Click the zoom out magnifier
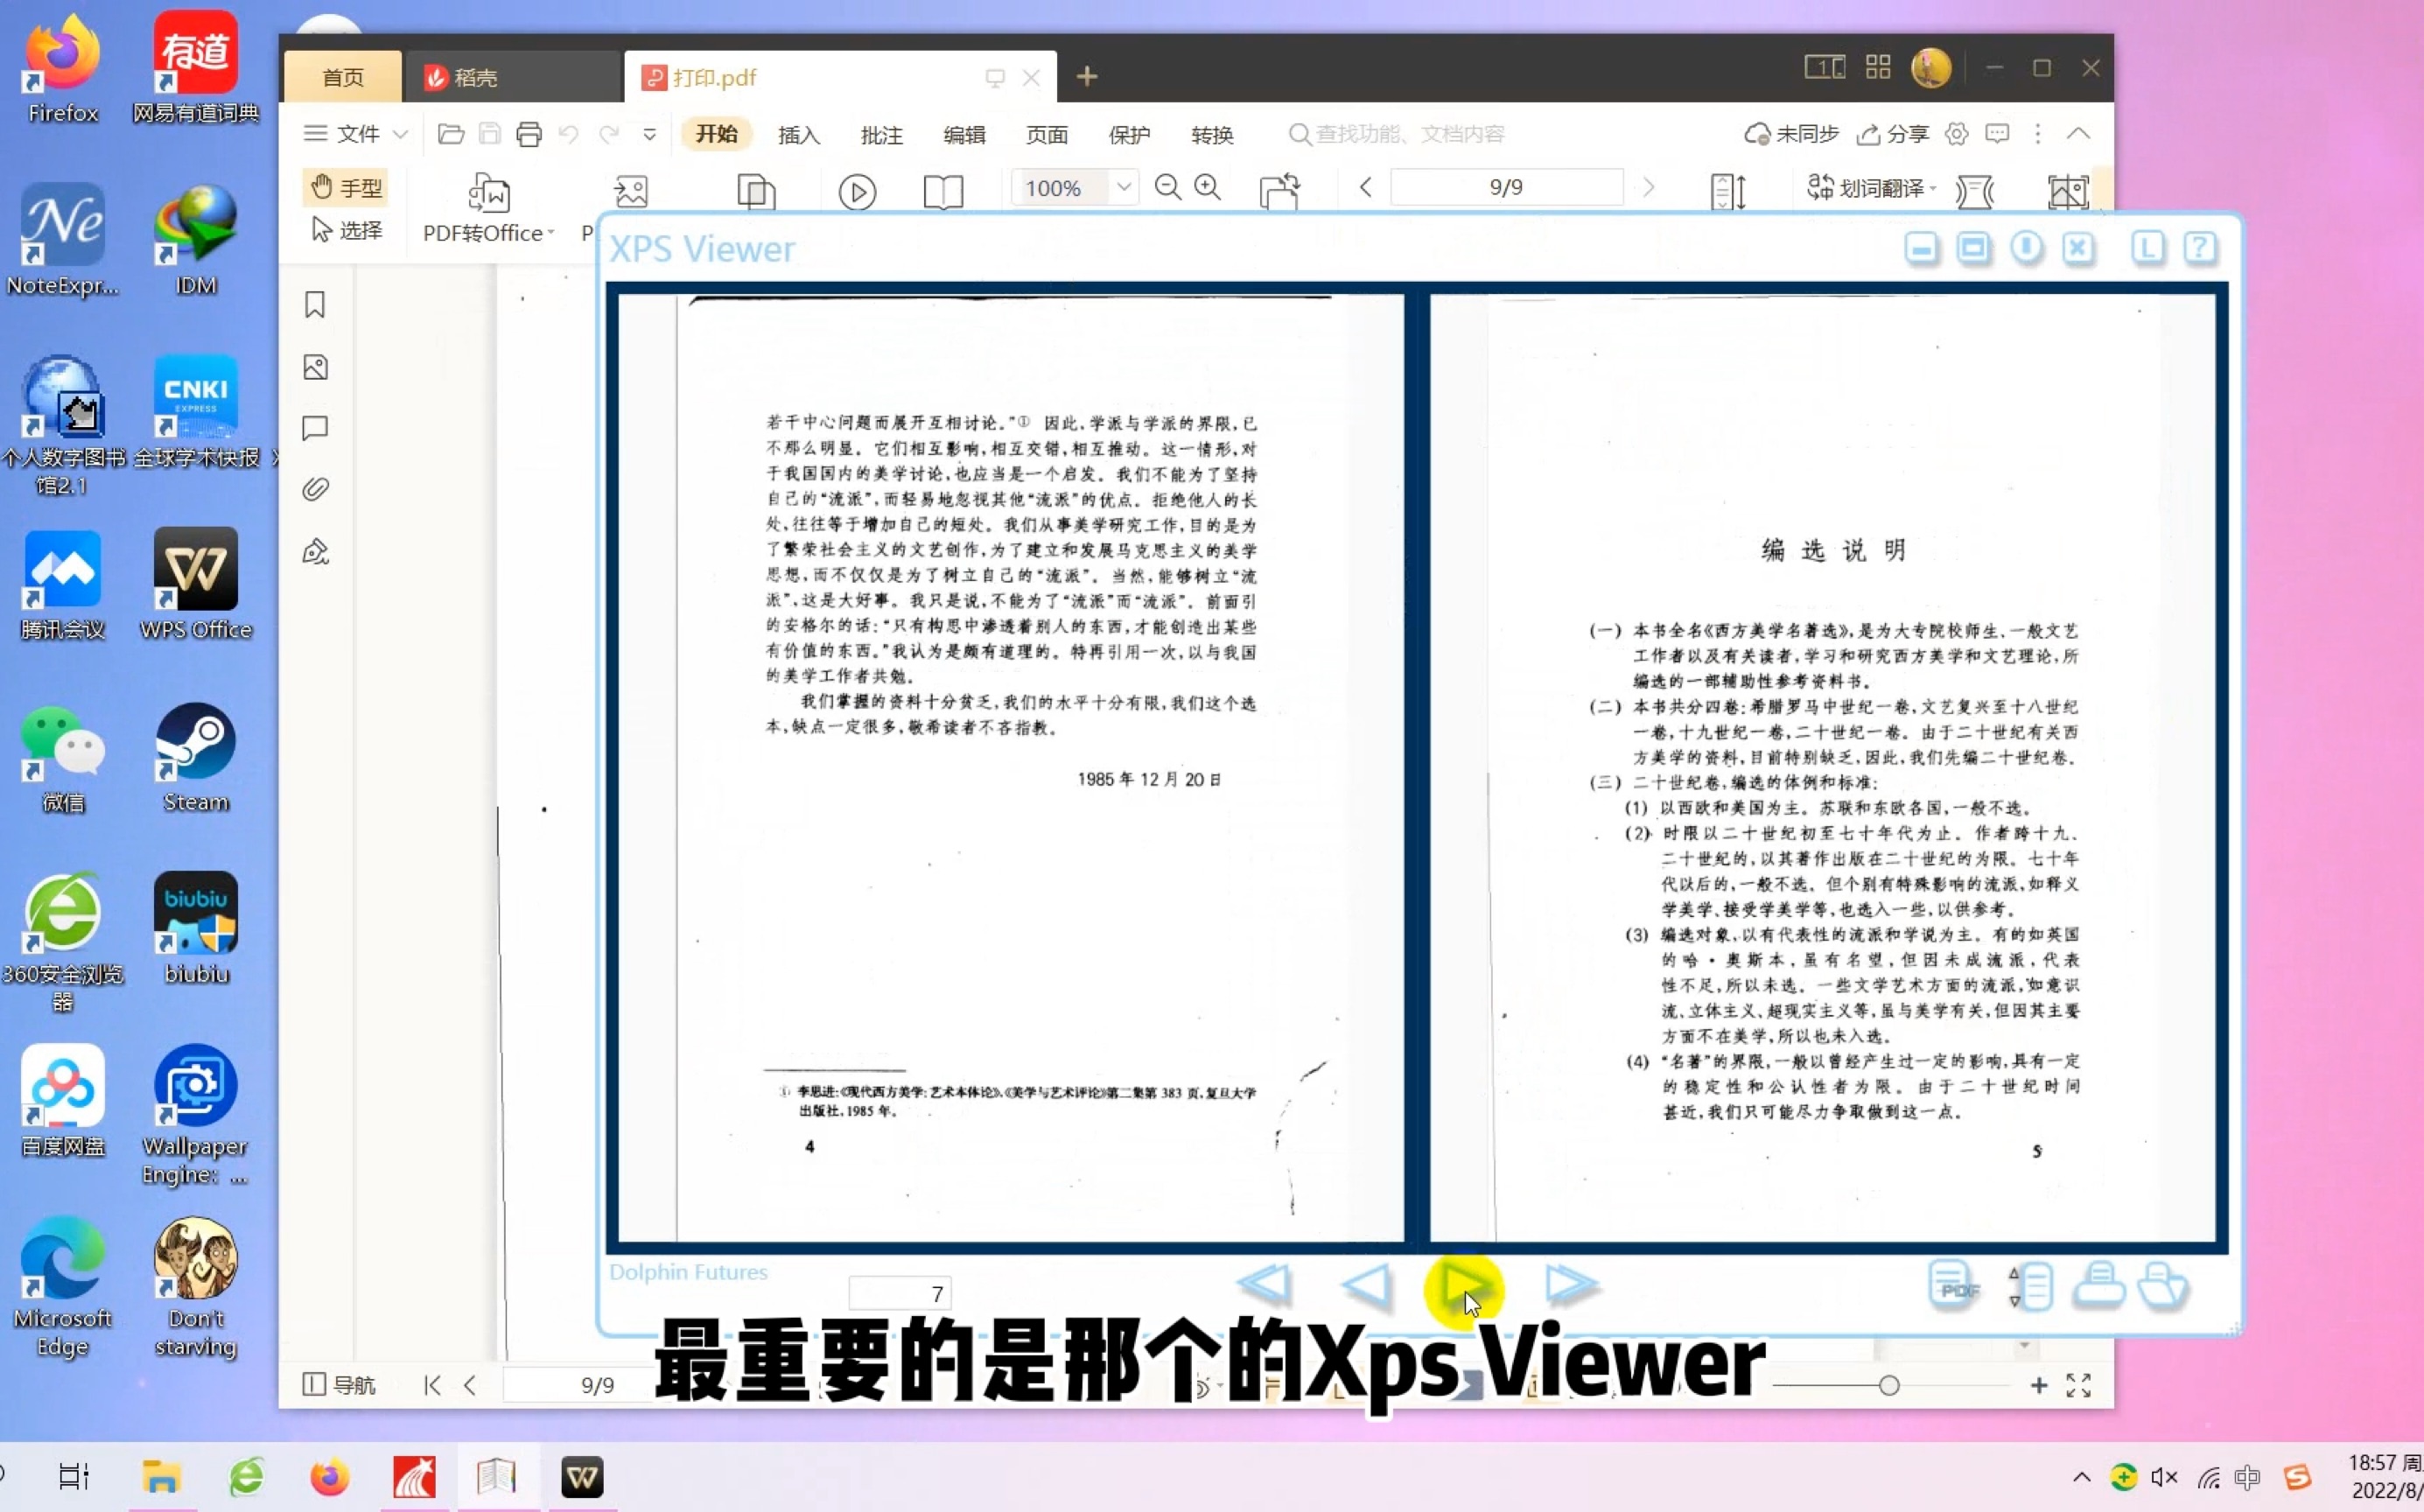The height and width of the screenshot is (1512, 2424). [1167, 187]
